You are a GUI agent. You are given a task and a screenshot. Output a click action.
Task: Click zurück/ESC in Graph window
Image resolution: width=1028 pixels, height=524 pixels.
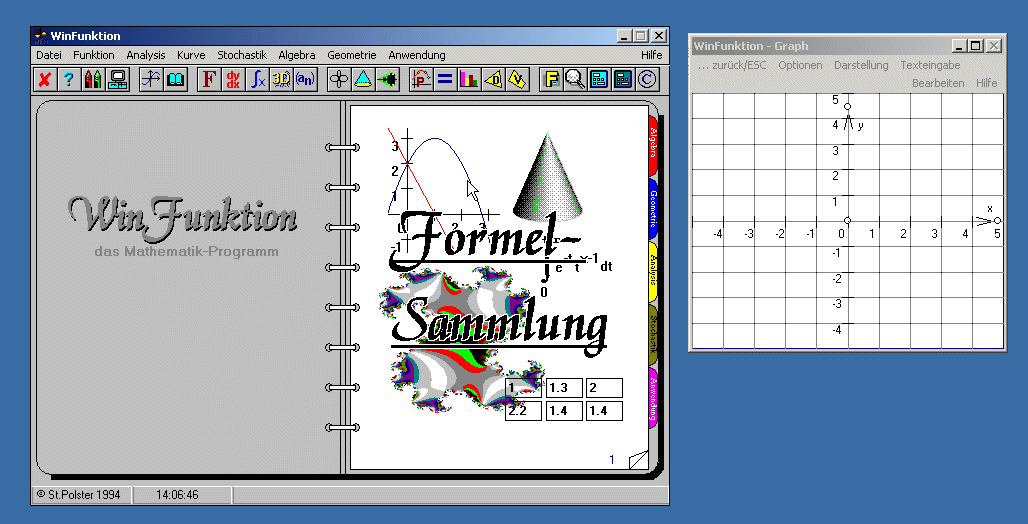point(732,65)
